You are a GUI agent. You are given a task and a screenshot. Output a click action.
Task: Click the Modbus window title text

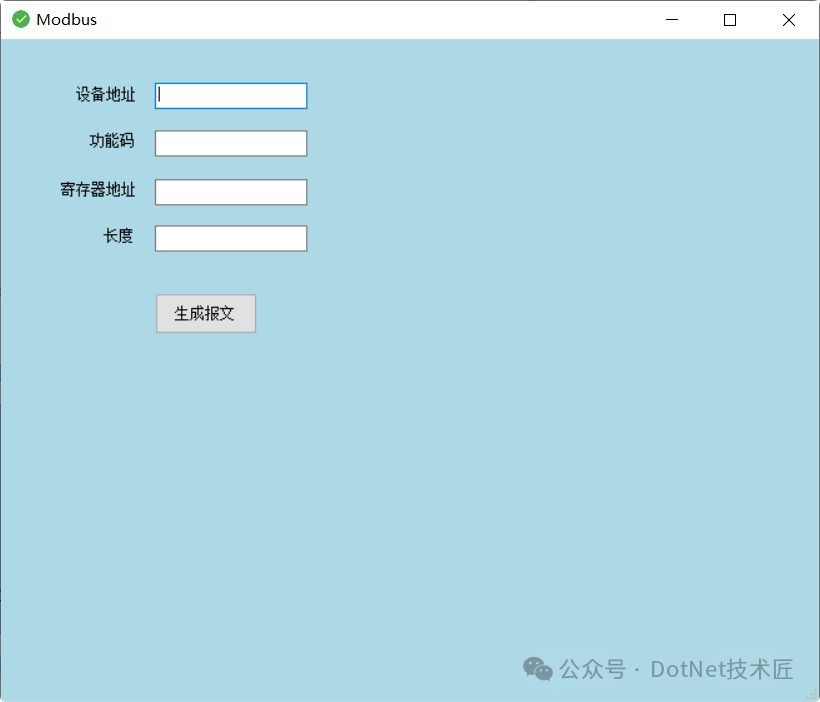tap(66, 20)
